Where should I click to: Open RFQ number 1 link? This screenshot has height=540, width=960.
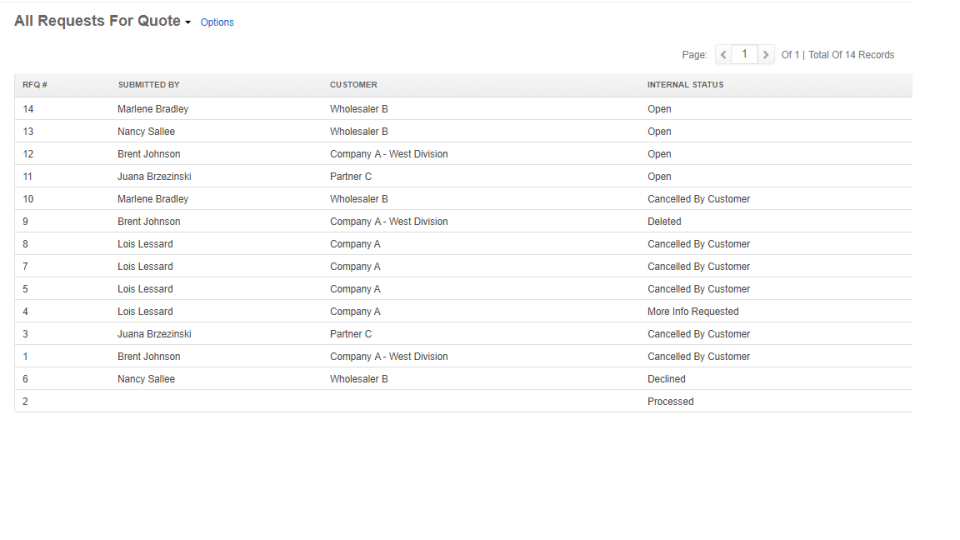coord(25,357)
